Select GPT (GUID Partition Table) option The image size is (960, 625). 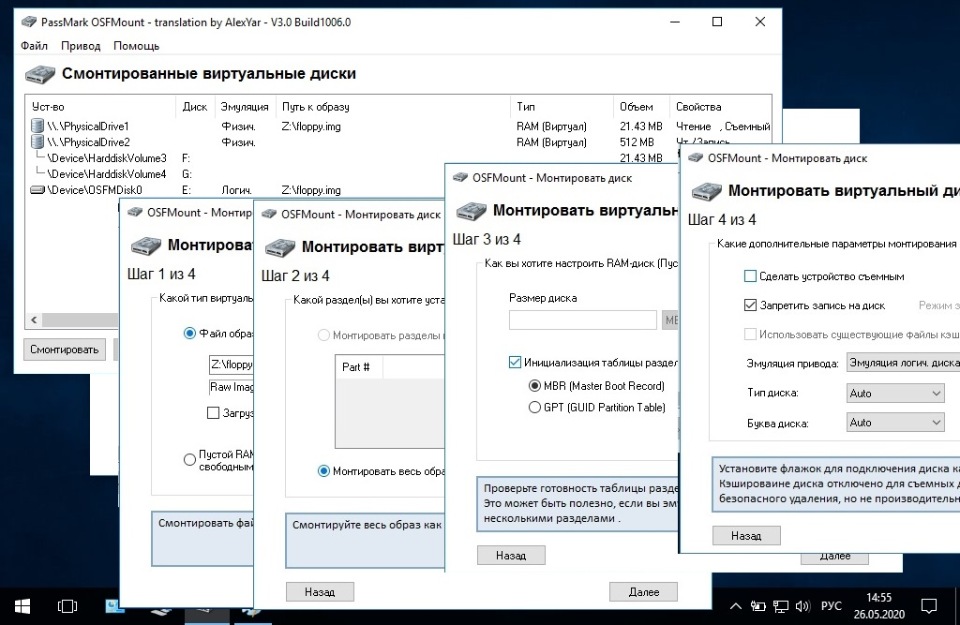[x=534, y=407]
